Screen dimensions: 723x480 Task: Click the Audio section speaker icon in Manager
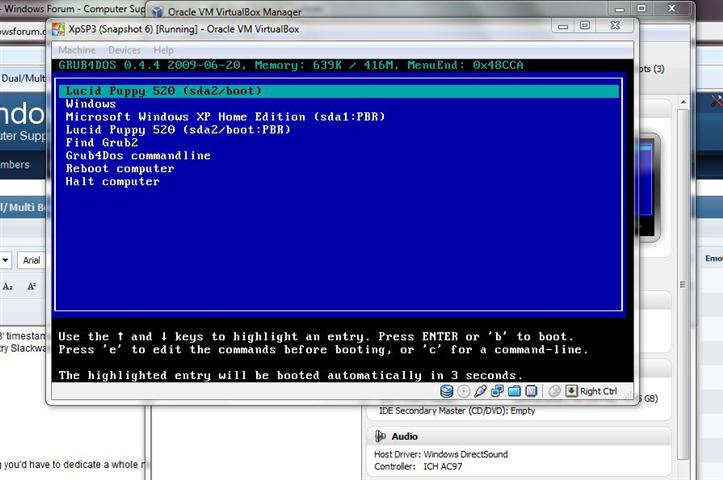tap(380, 436)
